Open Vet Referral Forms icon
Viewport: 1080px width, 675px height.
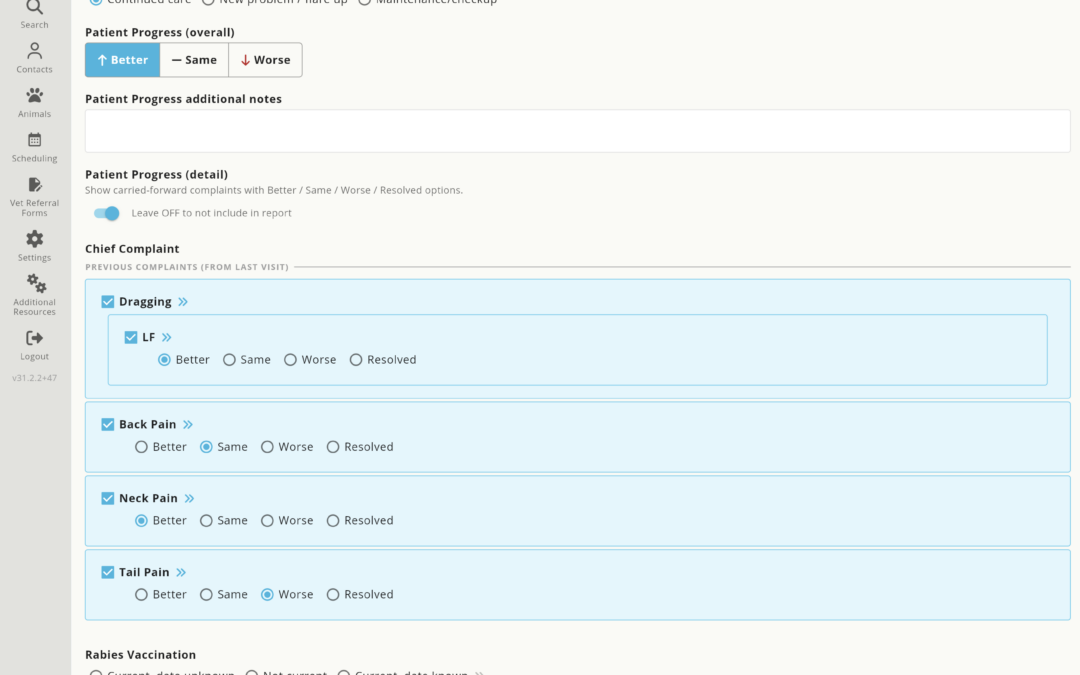tap(34, 185)
